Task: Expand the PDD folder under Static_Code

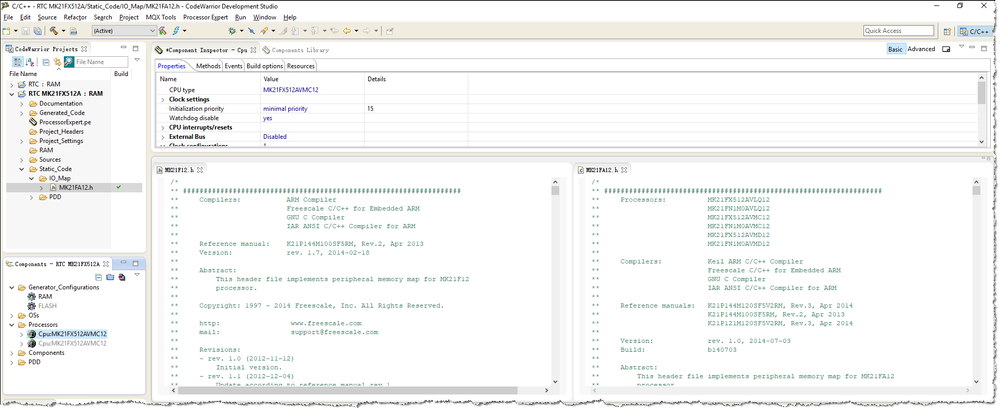Action: click(x=32, y=197)
